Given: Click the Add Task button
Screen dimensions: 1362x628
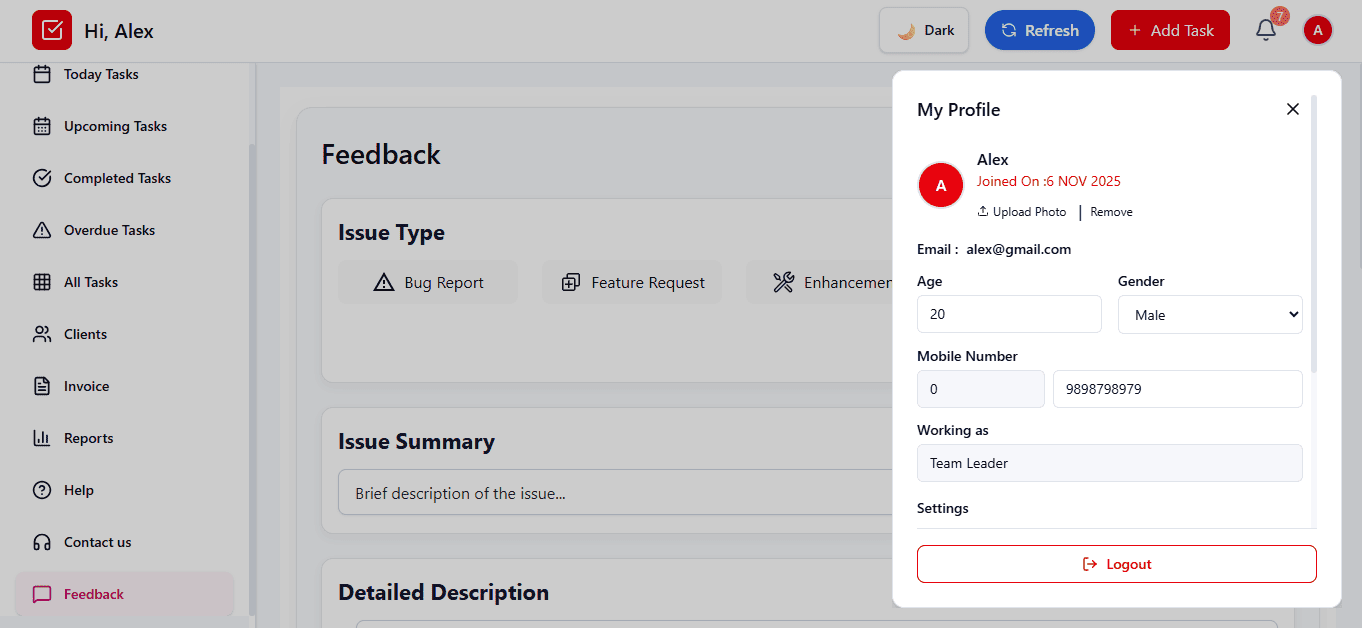Looking at the screenshot, I should [1170, 30].
